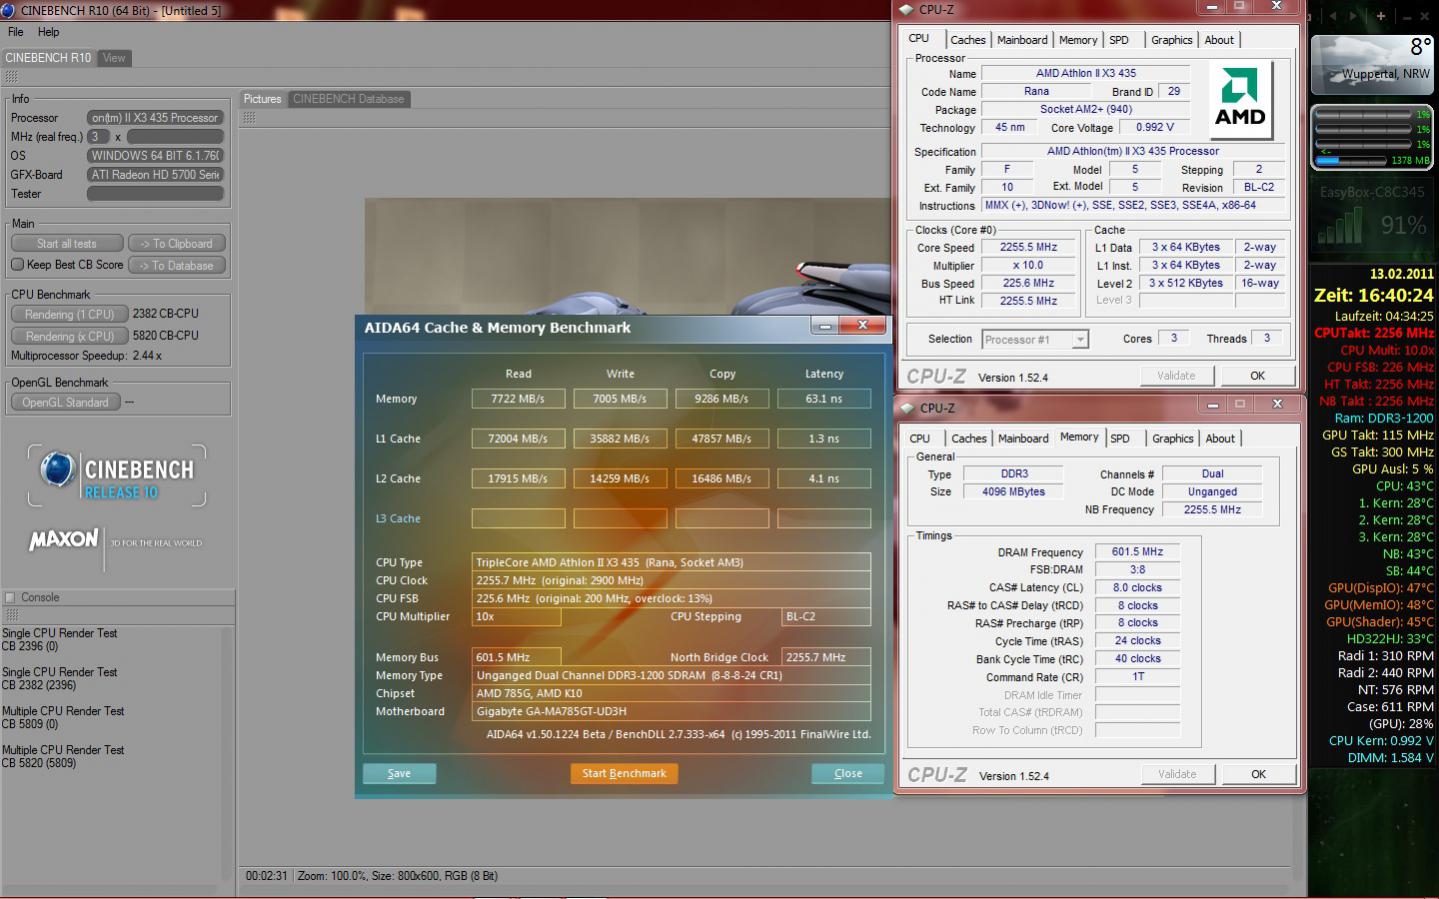Click OK in top CPU-Z window
The width and height of the screenshot is (1439, 899).
1257,376
